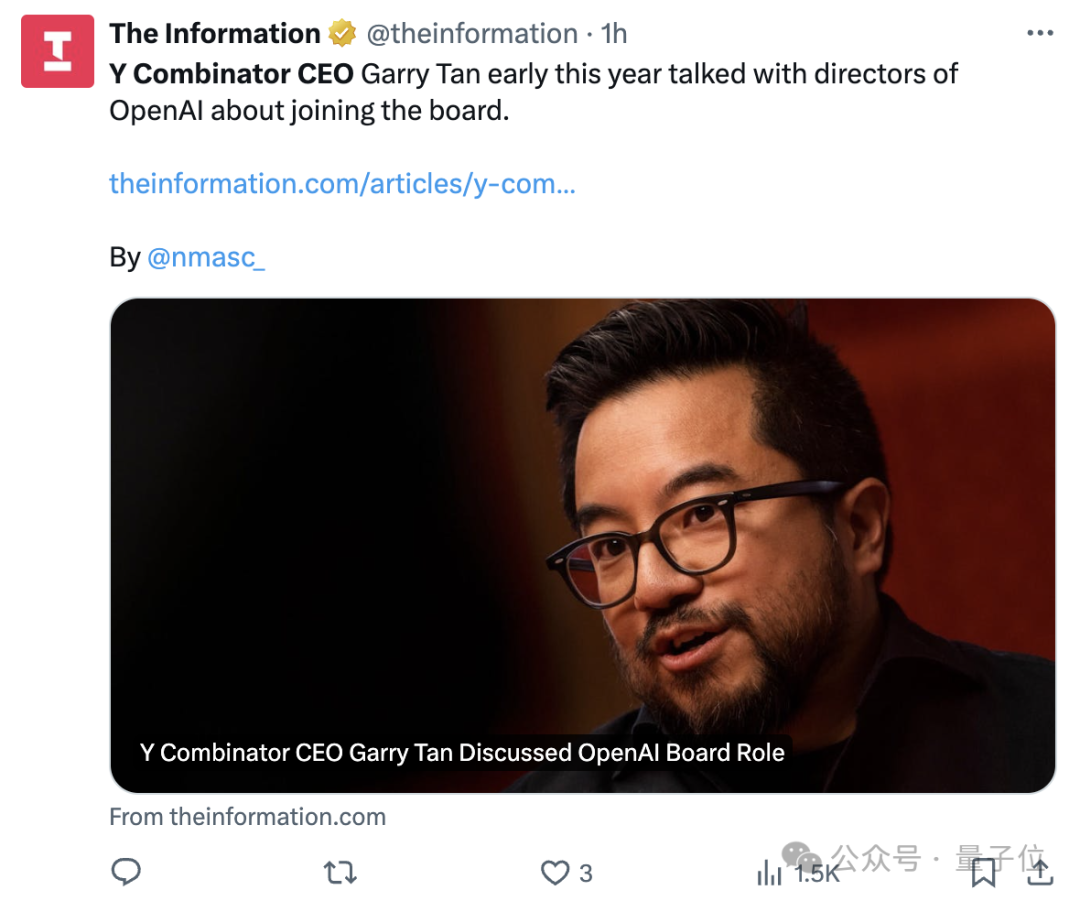This screenshot has width=1080, height=901.
Task: Share the tweet via share icon
Action: (1039, 871)
